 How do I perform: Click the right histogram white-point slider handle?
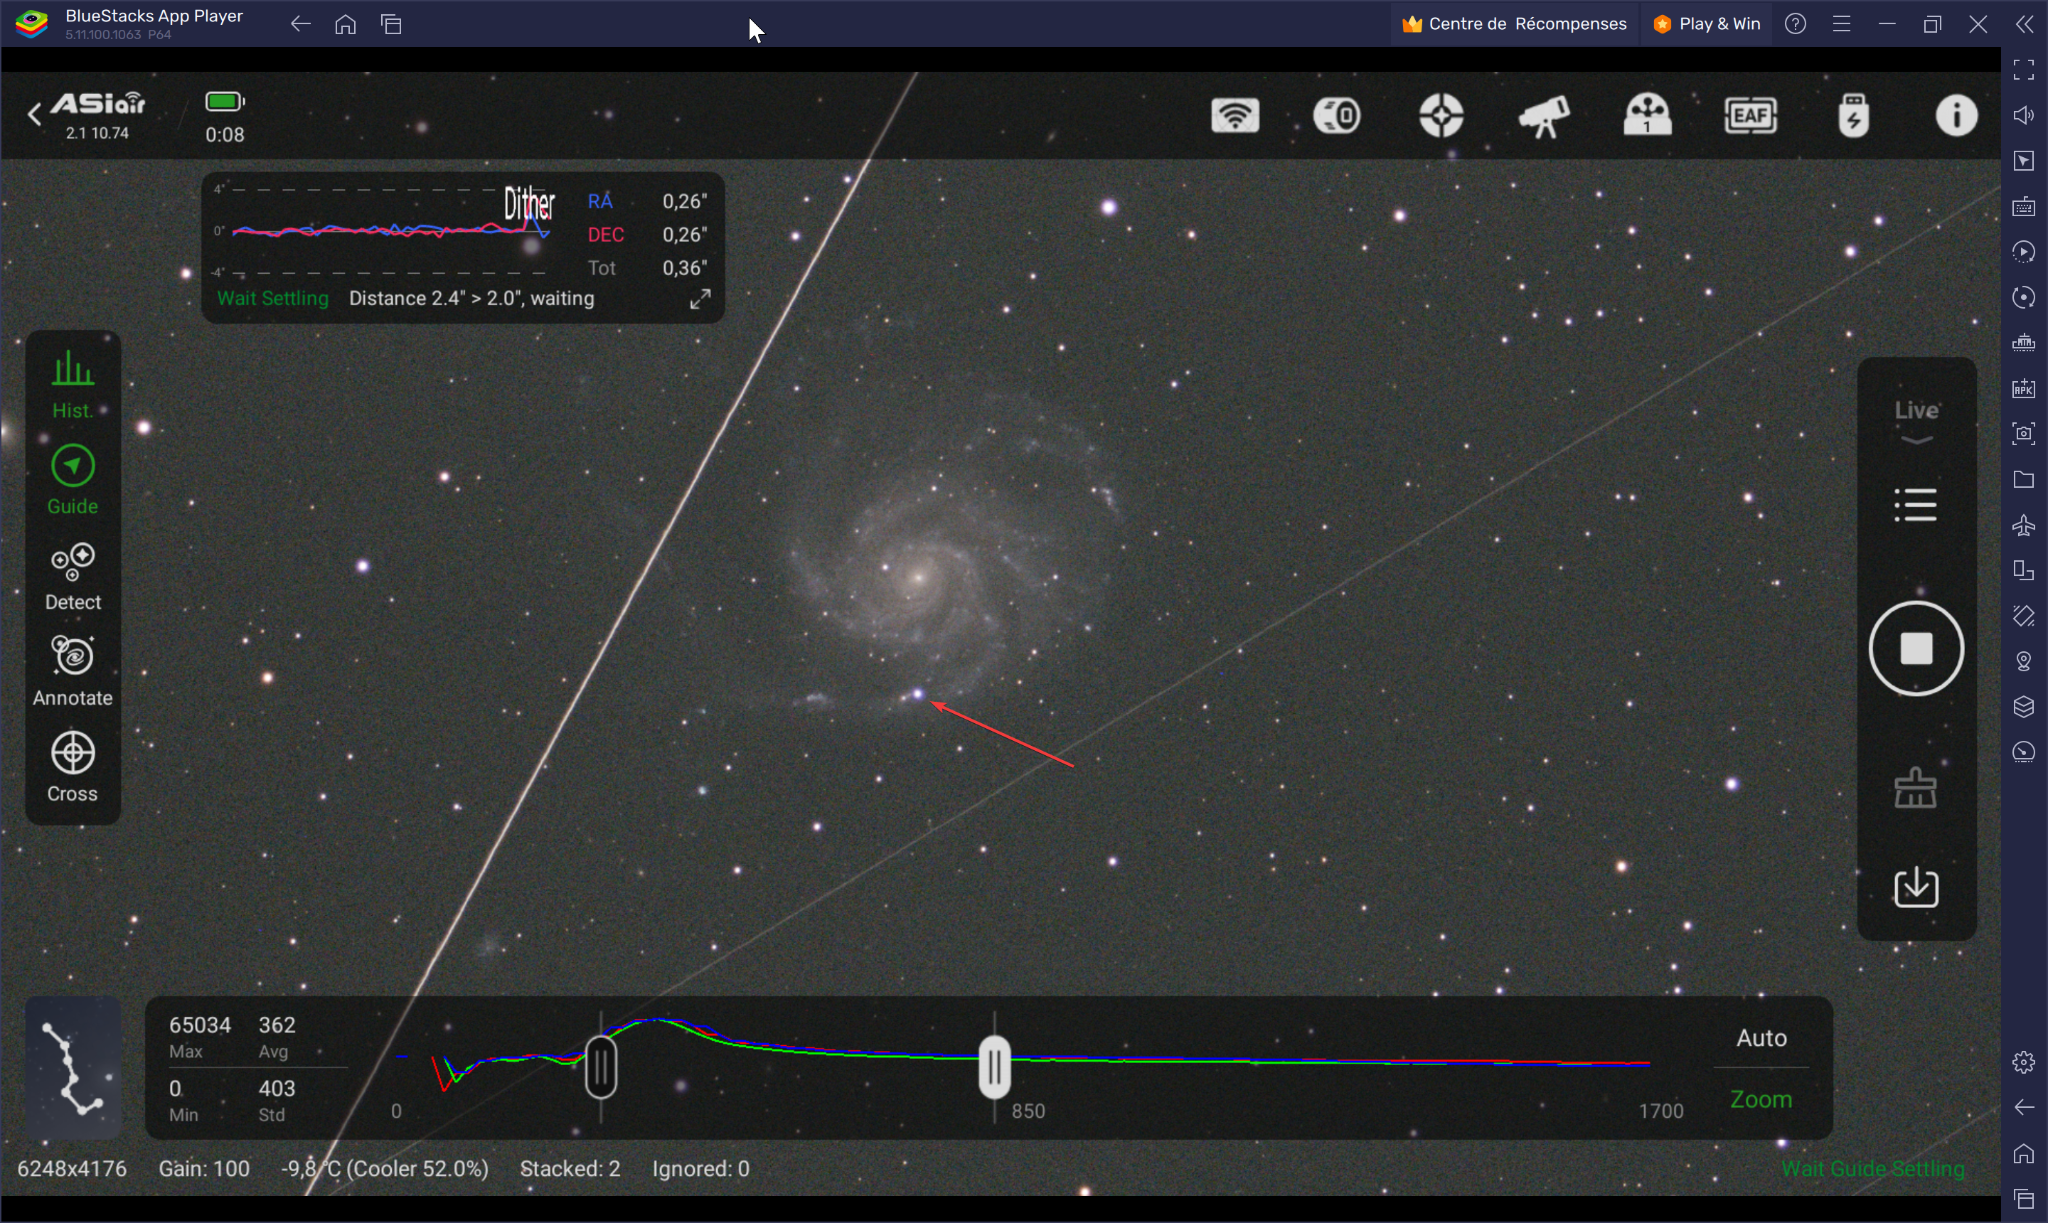pos(995,1067)
